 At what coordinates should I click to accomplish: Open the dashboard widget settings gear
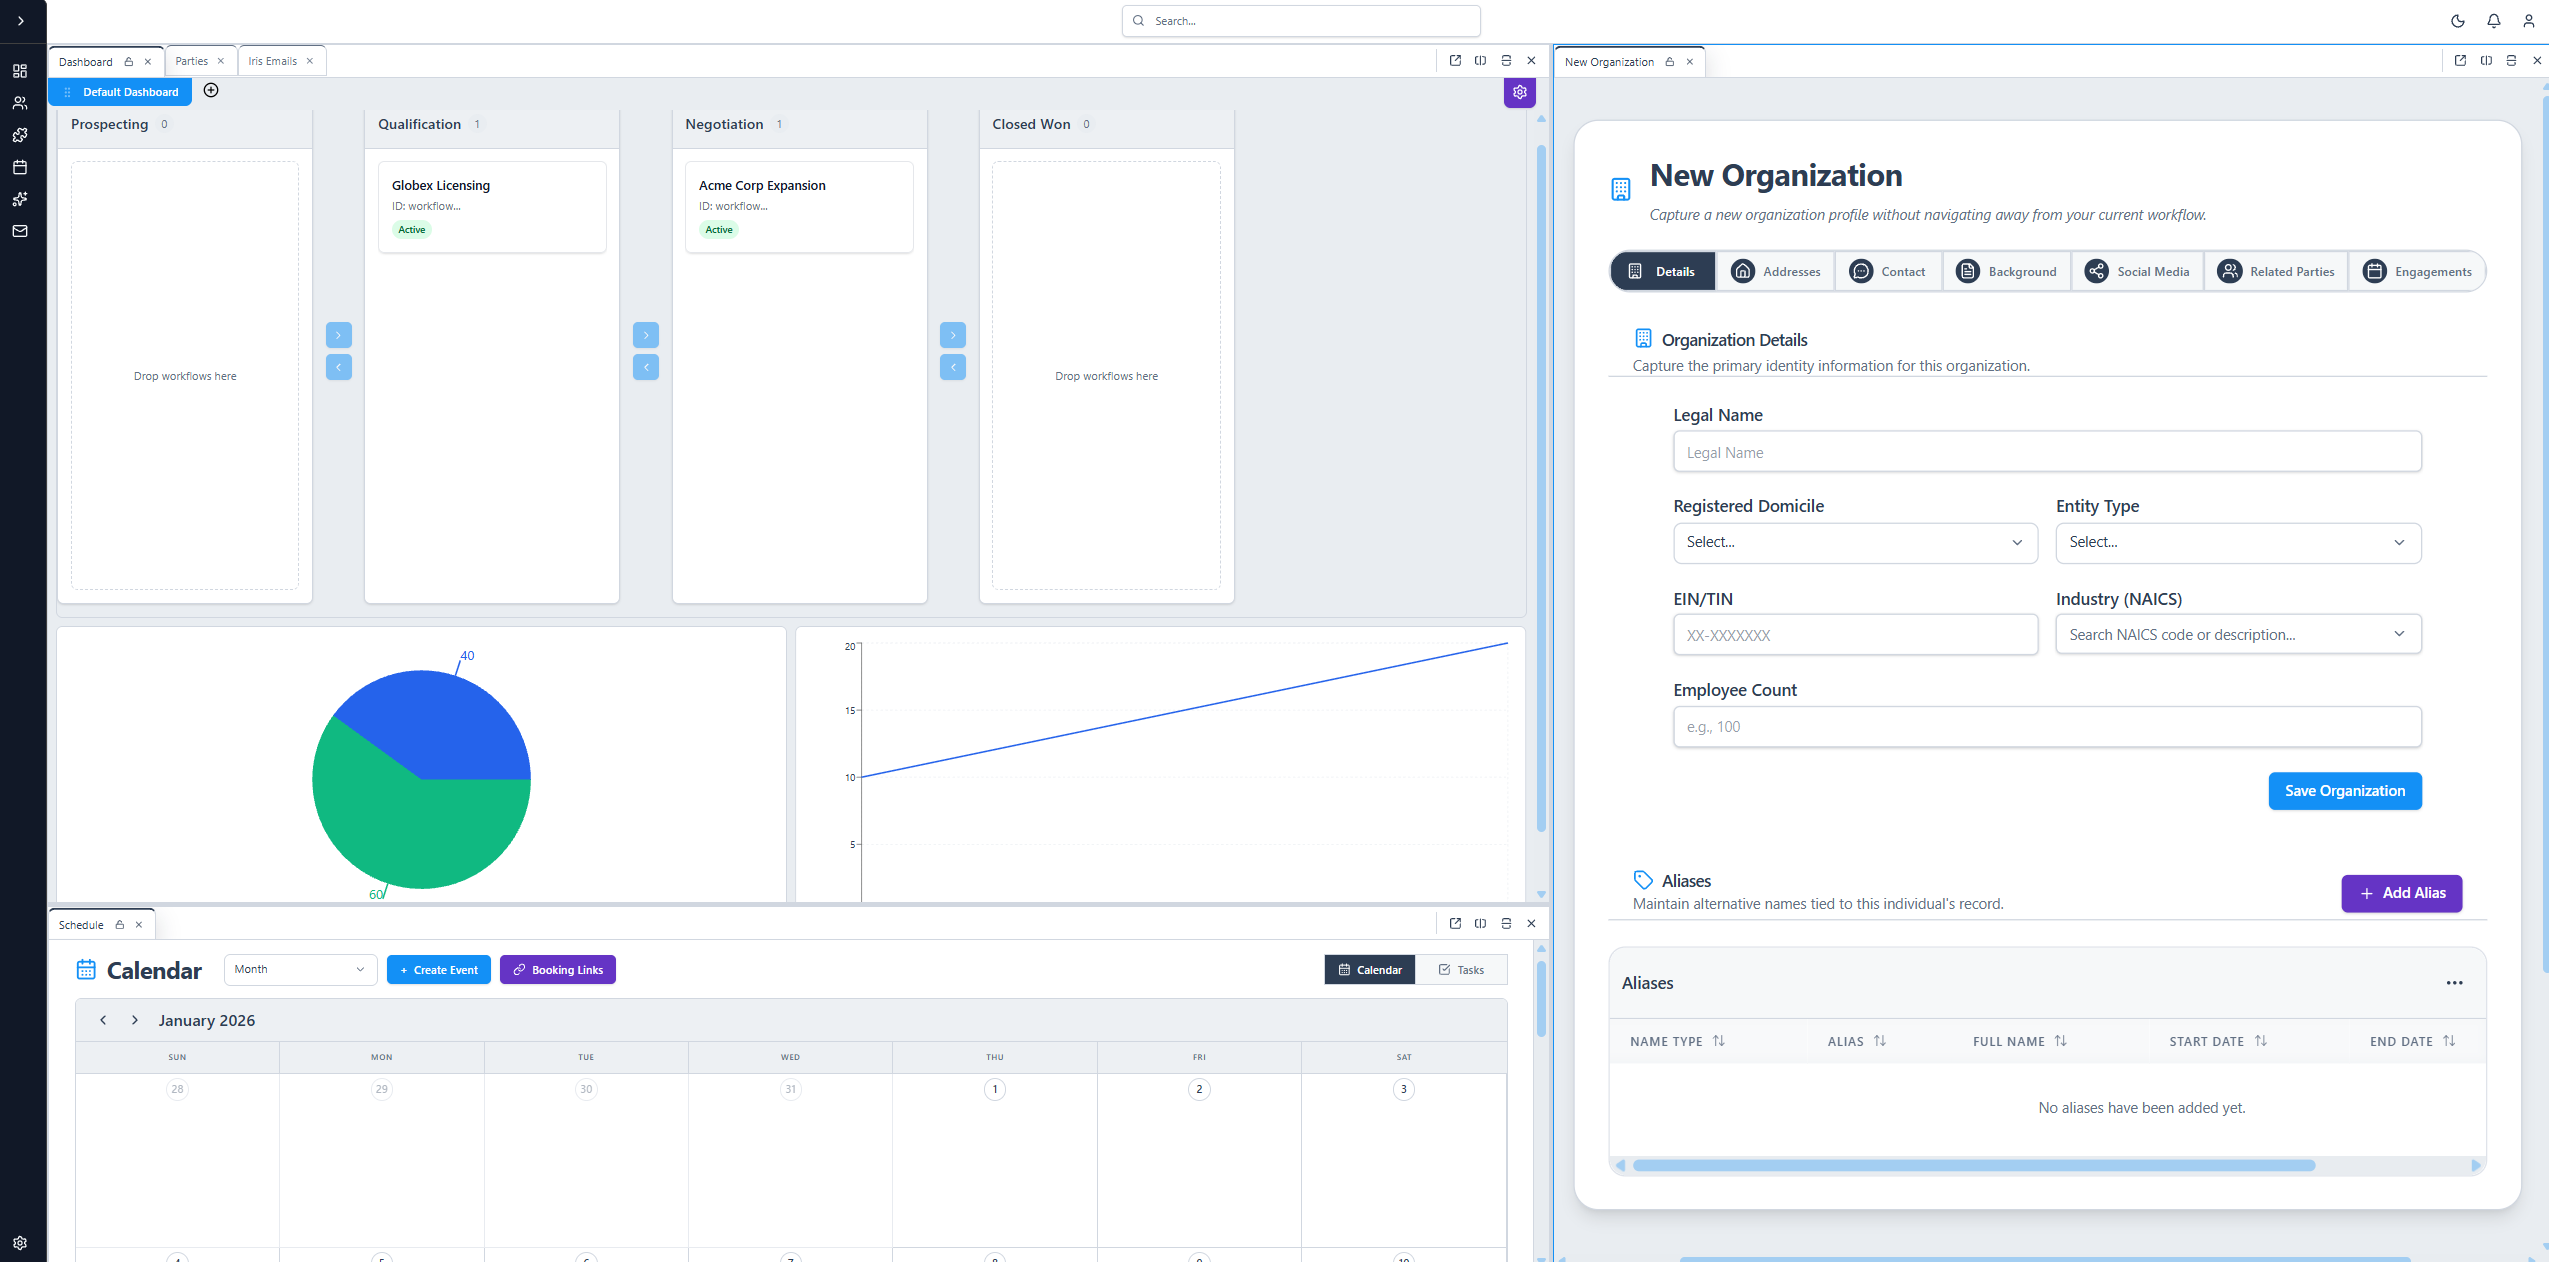click(x=1518, y=92)
